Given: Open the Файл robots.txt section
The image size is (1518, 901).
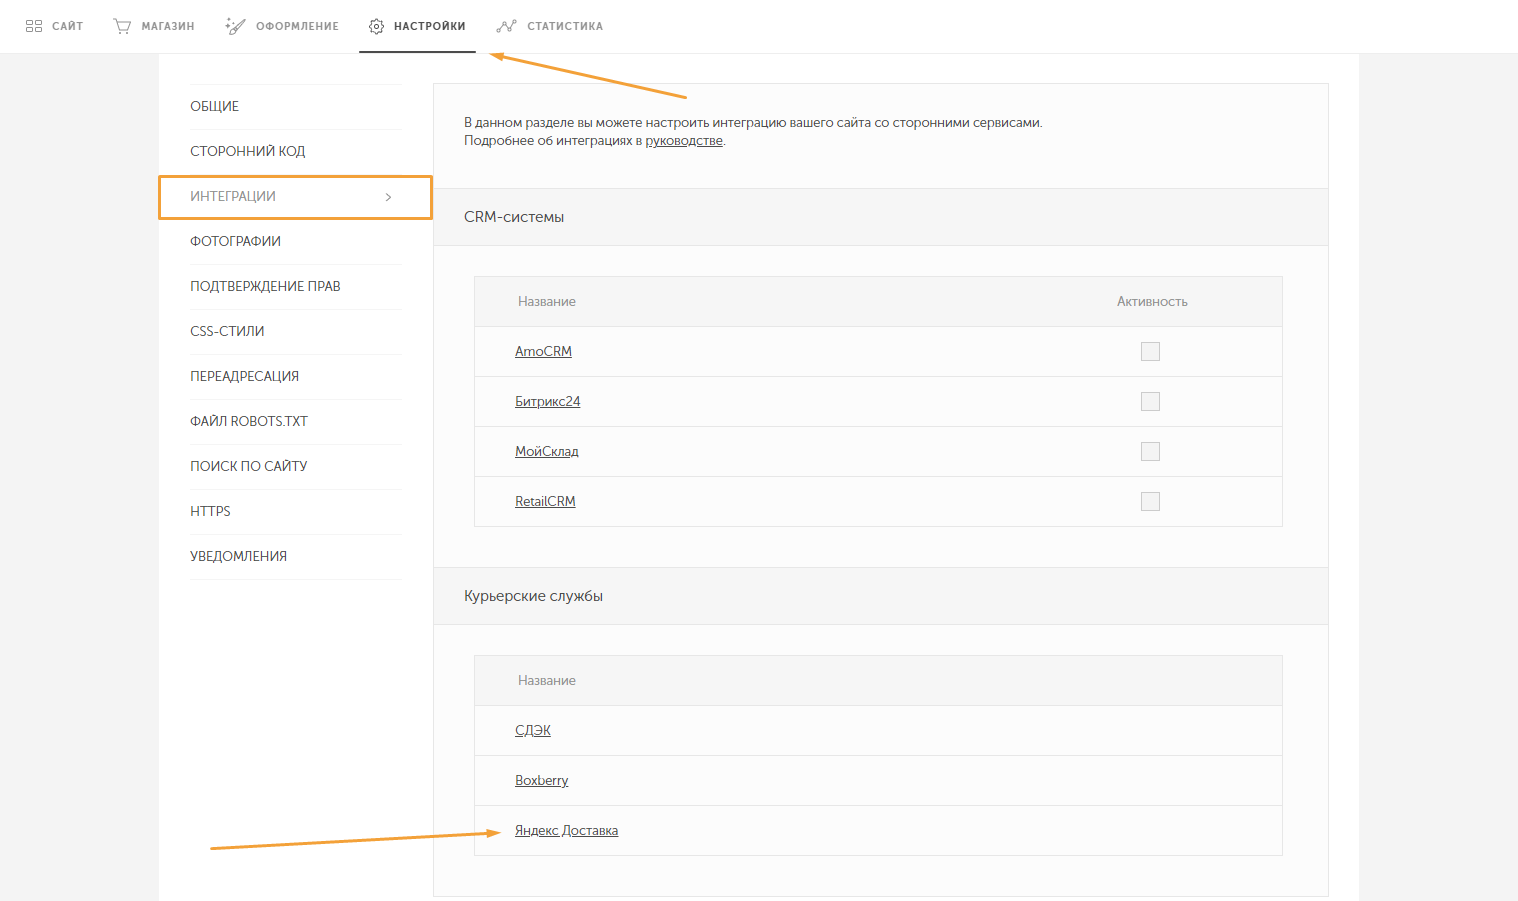Looking at the screenshot, I should point(249,421).
